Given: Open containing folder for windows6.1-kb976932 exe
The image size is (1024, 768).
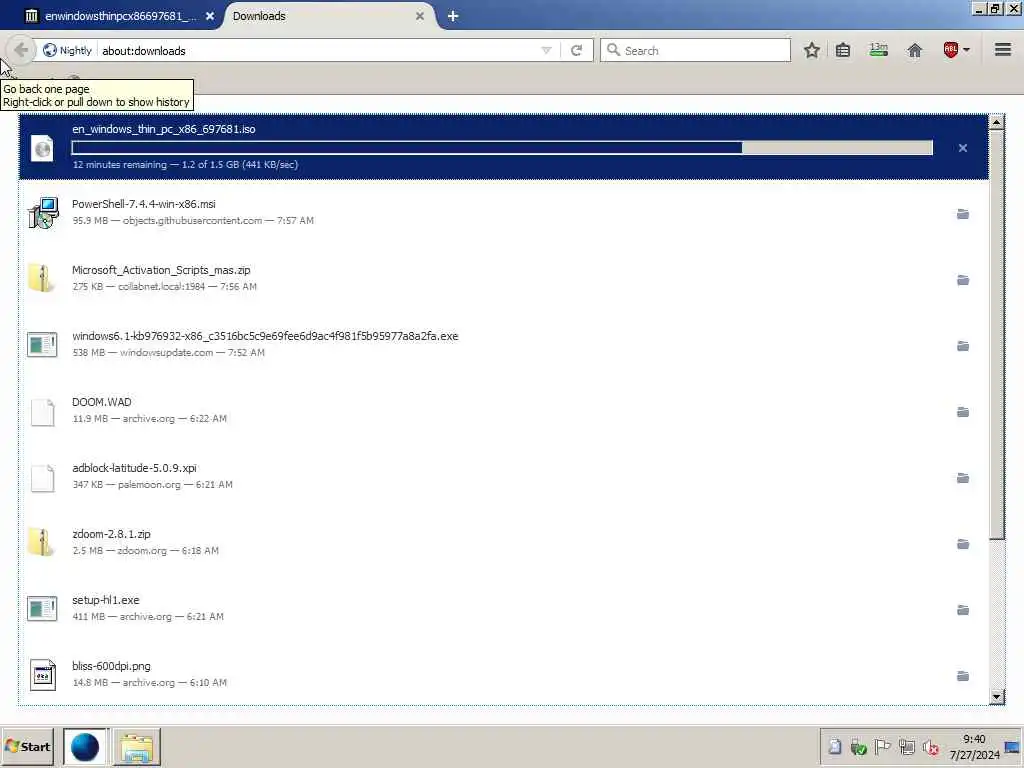Looking at the screenshot, I should point(963,346).
